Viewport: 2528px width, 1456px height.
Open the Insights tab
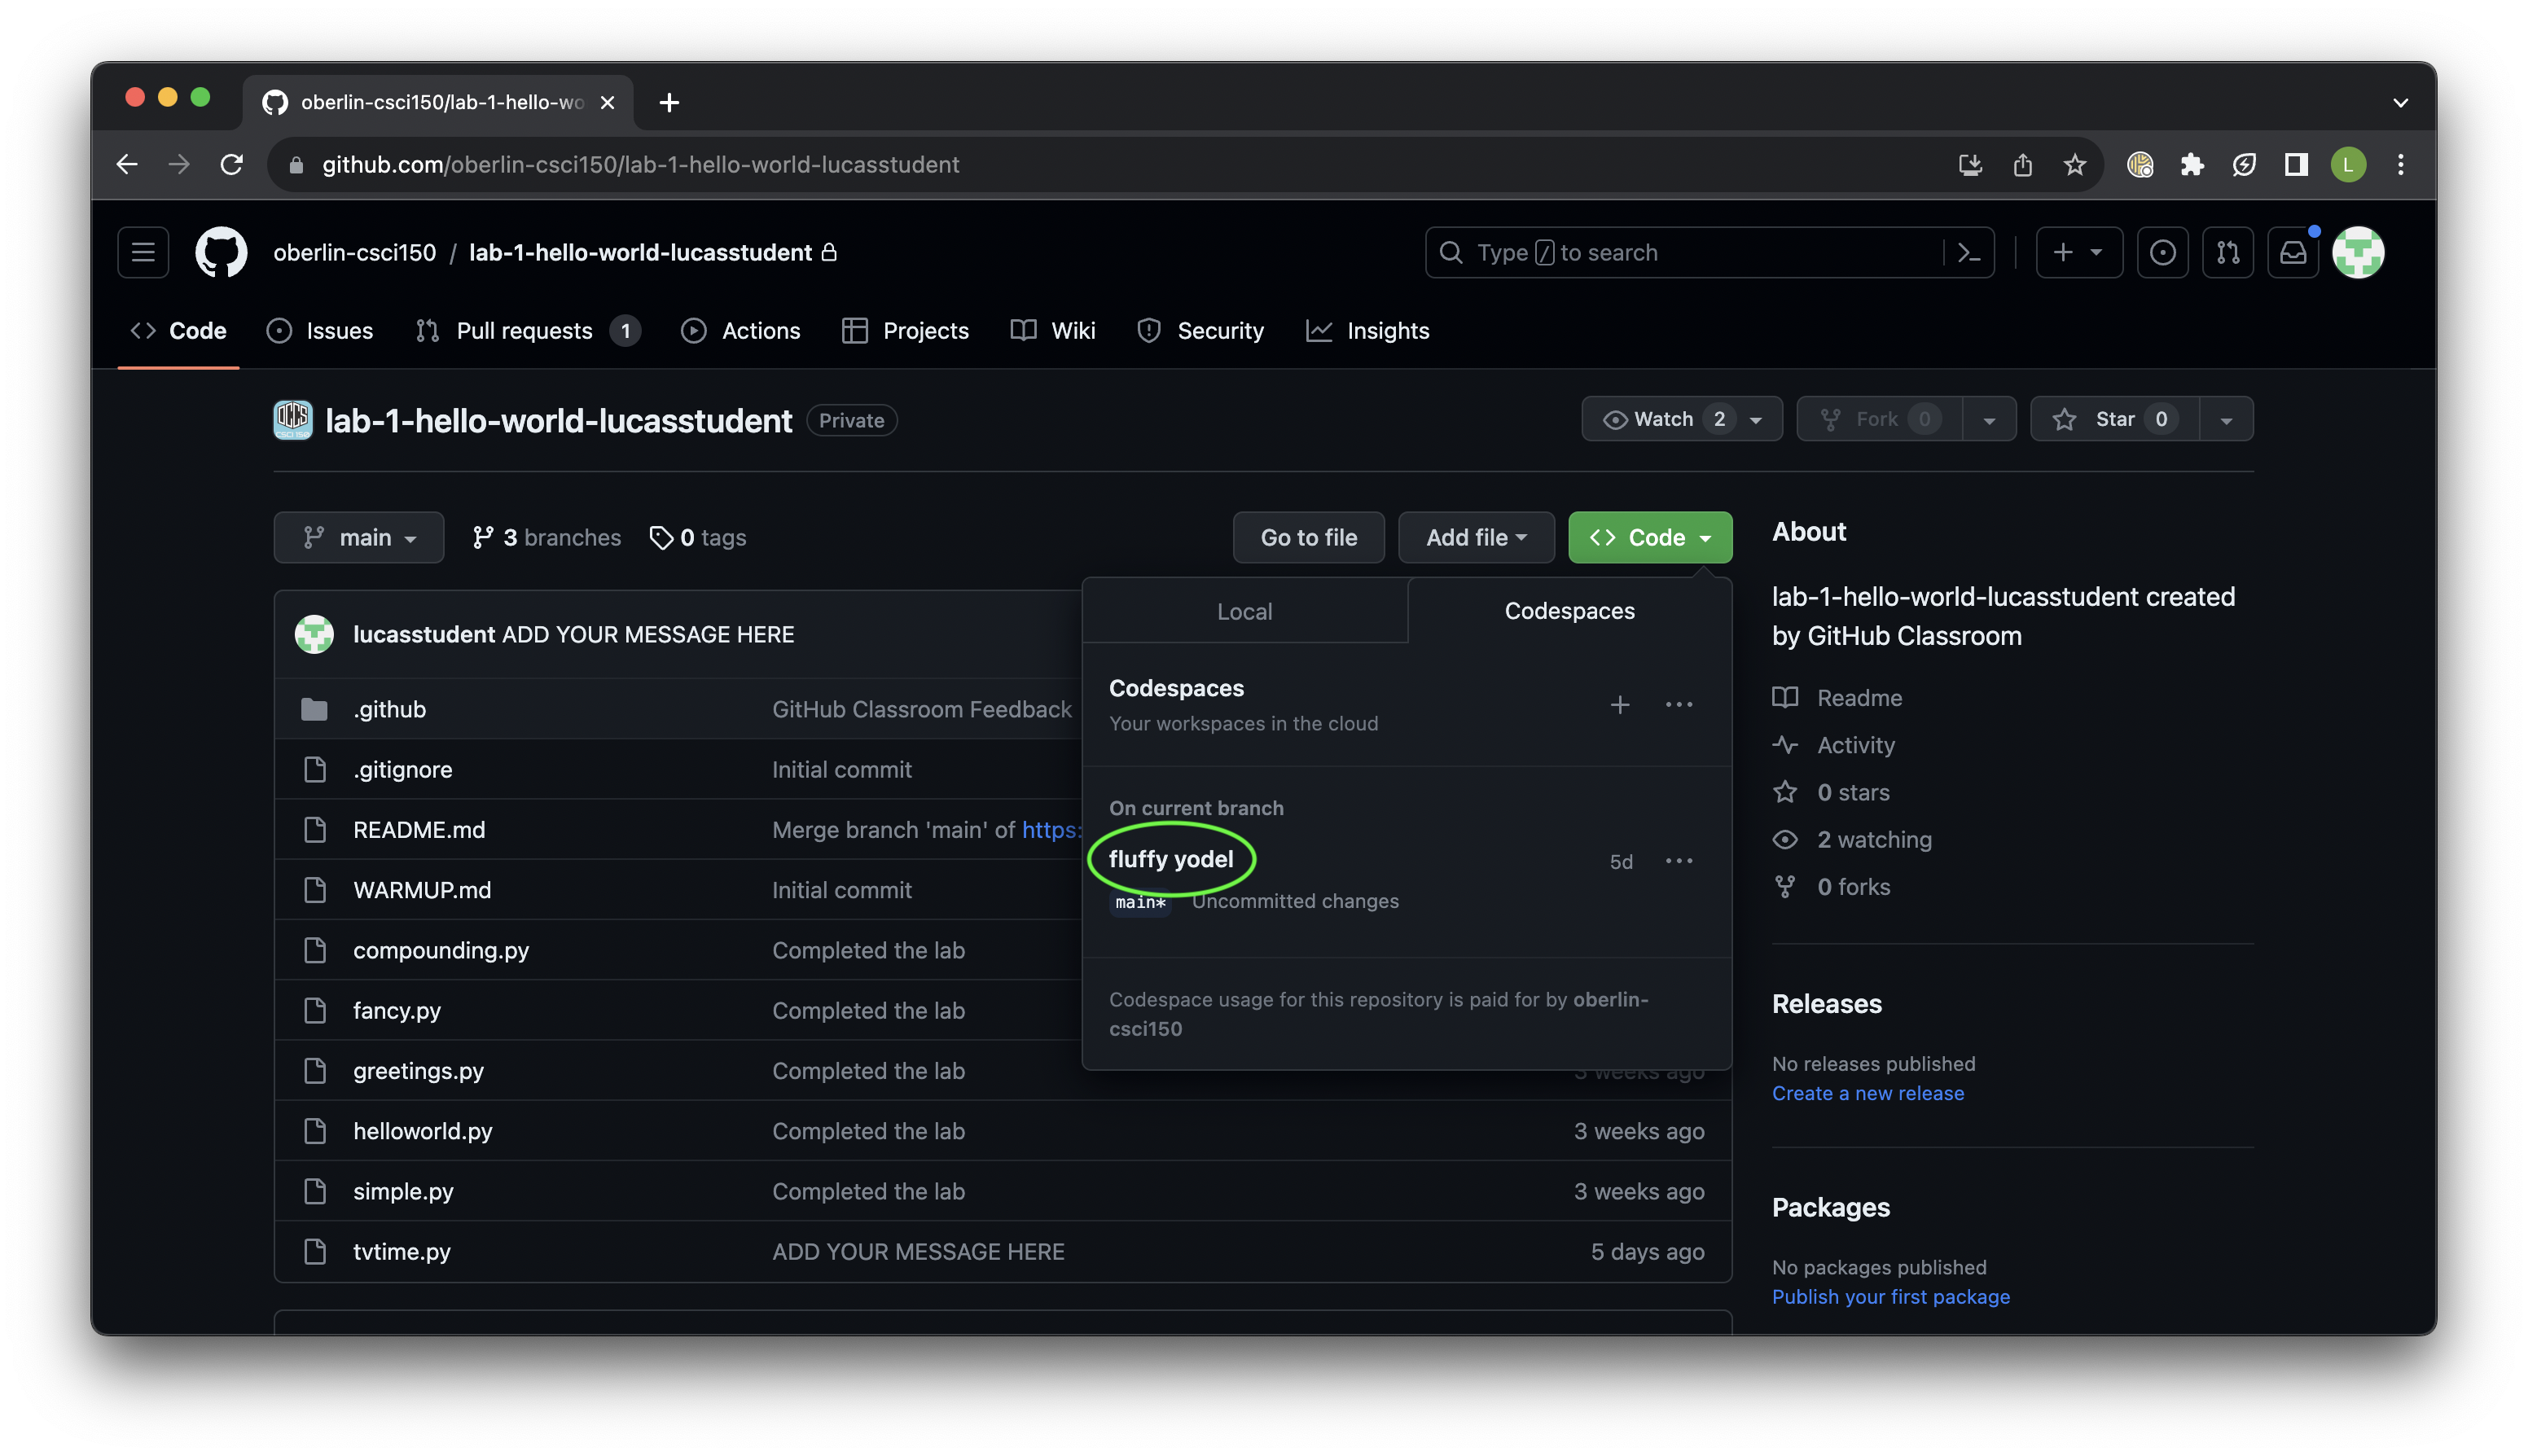1367,331
